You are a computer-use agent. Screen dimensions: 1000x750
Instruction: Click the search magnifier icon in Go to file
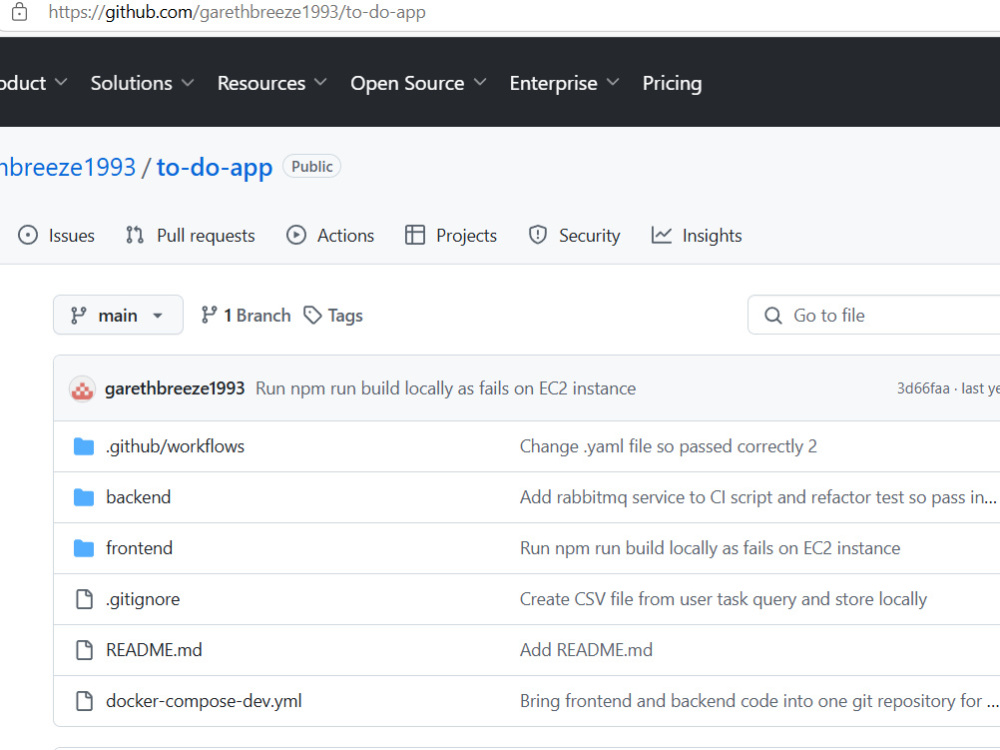[x=773, y=315]
